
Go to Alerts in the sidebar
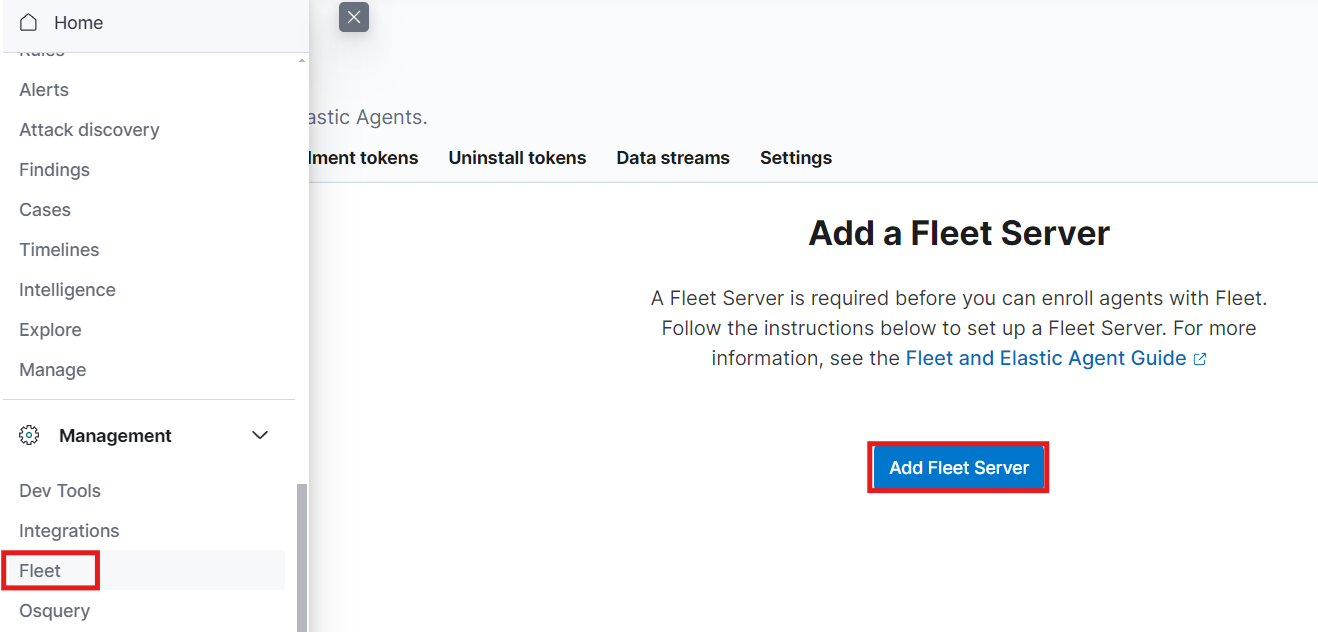click(x=44, y=90)
